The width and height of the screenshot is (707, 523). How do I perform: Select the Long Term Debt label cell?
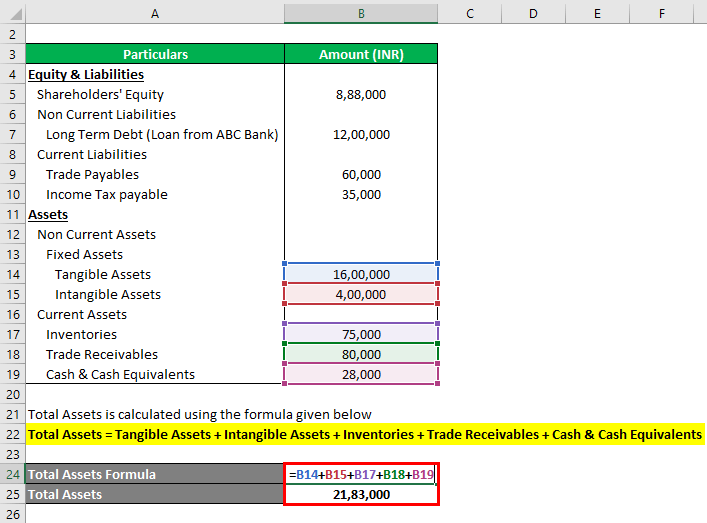[x=155, y=134]
